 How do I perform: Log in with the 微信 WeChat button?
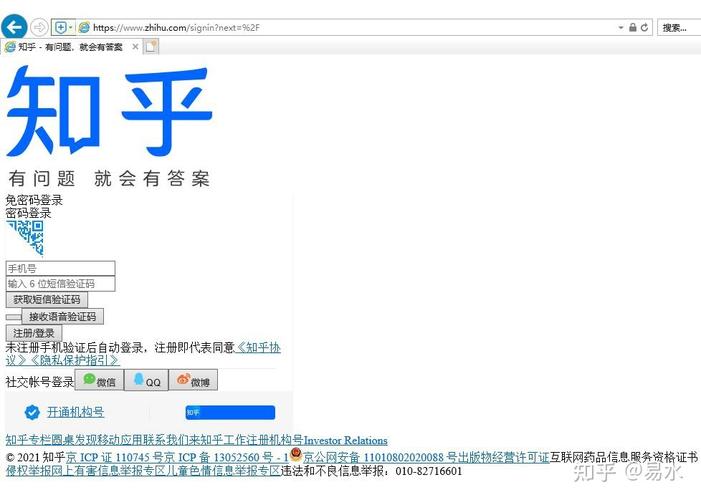click(x=99, y=380)
